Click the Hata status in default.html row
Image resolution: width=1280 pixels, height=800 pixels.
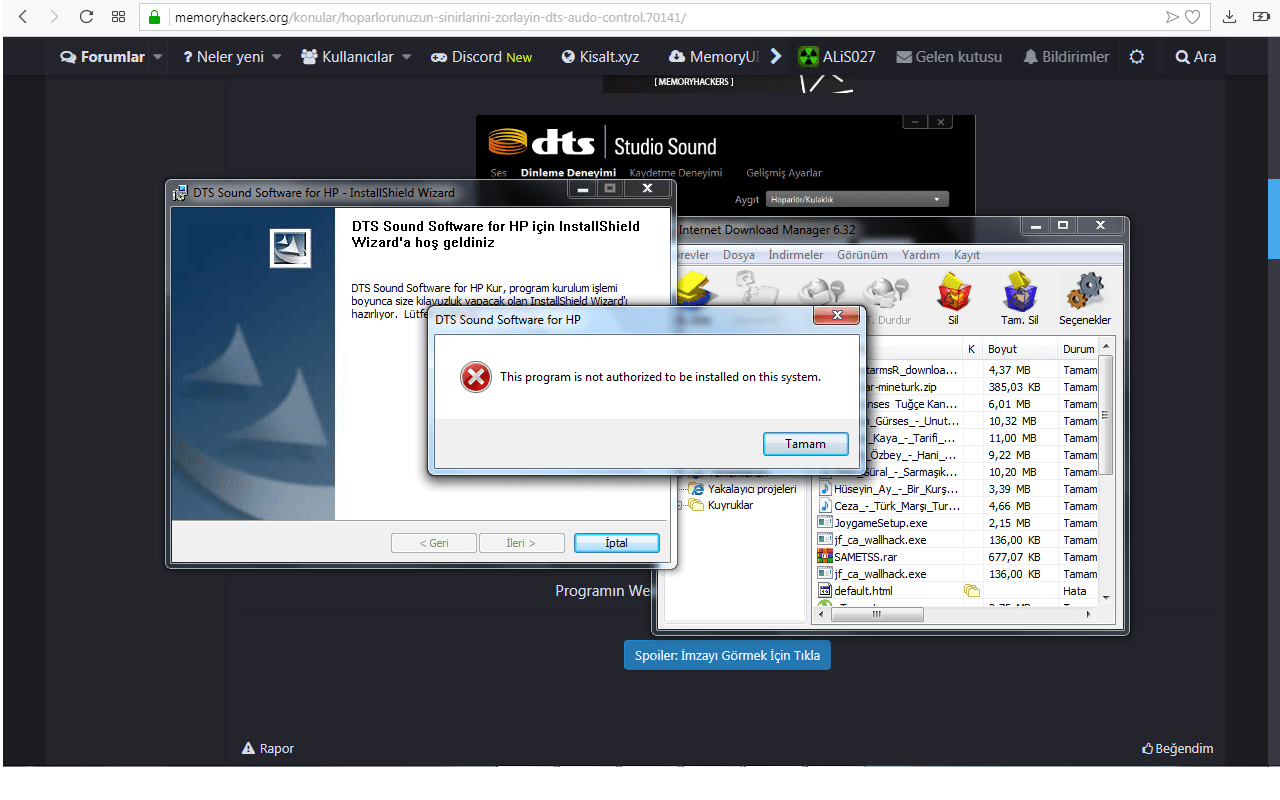(1074, 591)
